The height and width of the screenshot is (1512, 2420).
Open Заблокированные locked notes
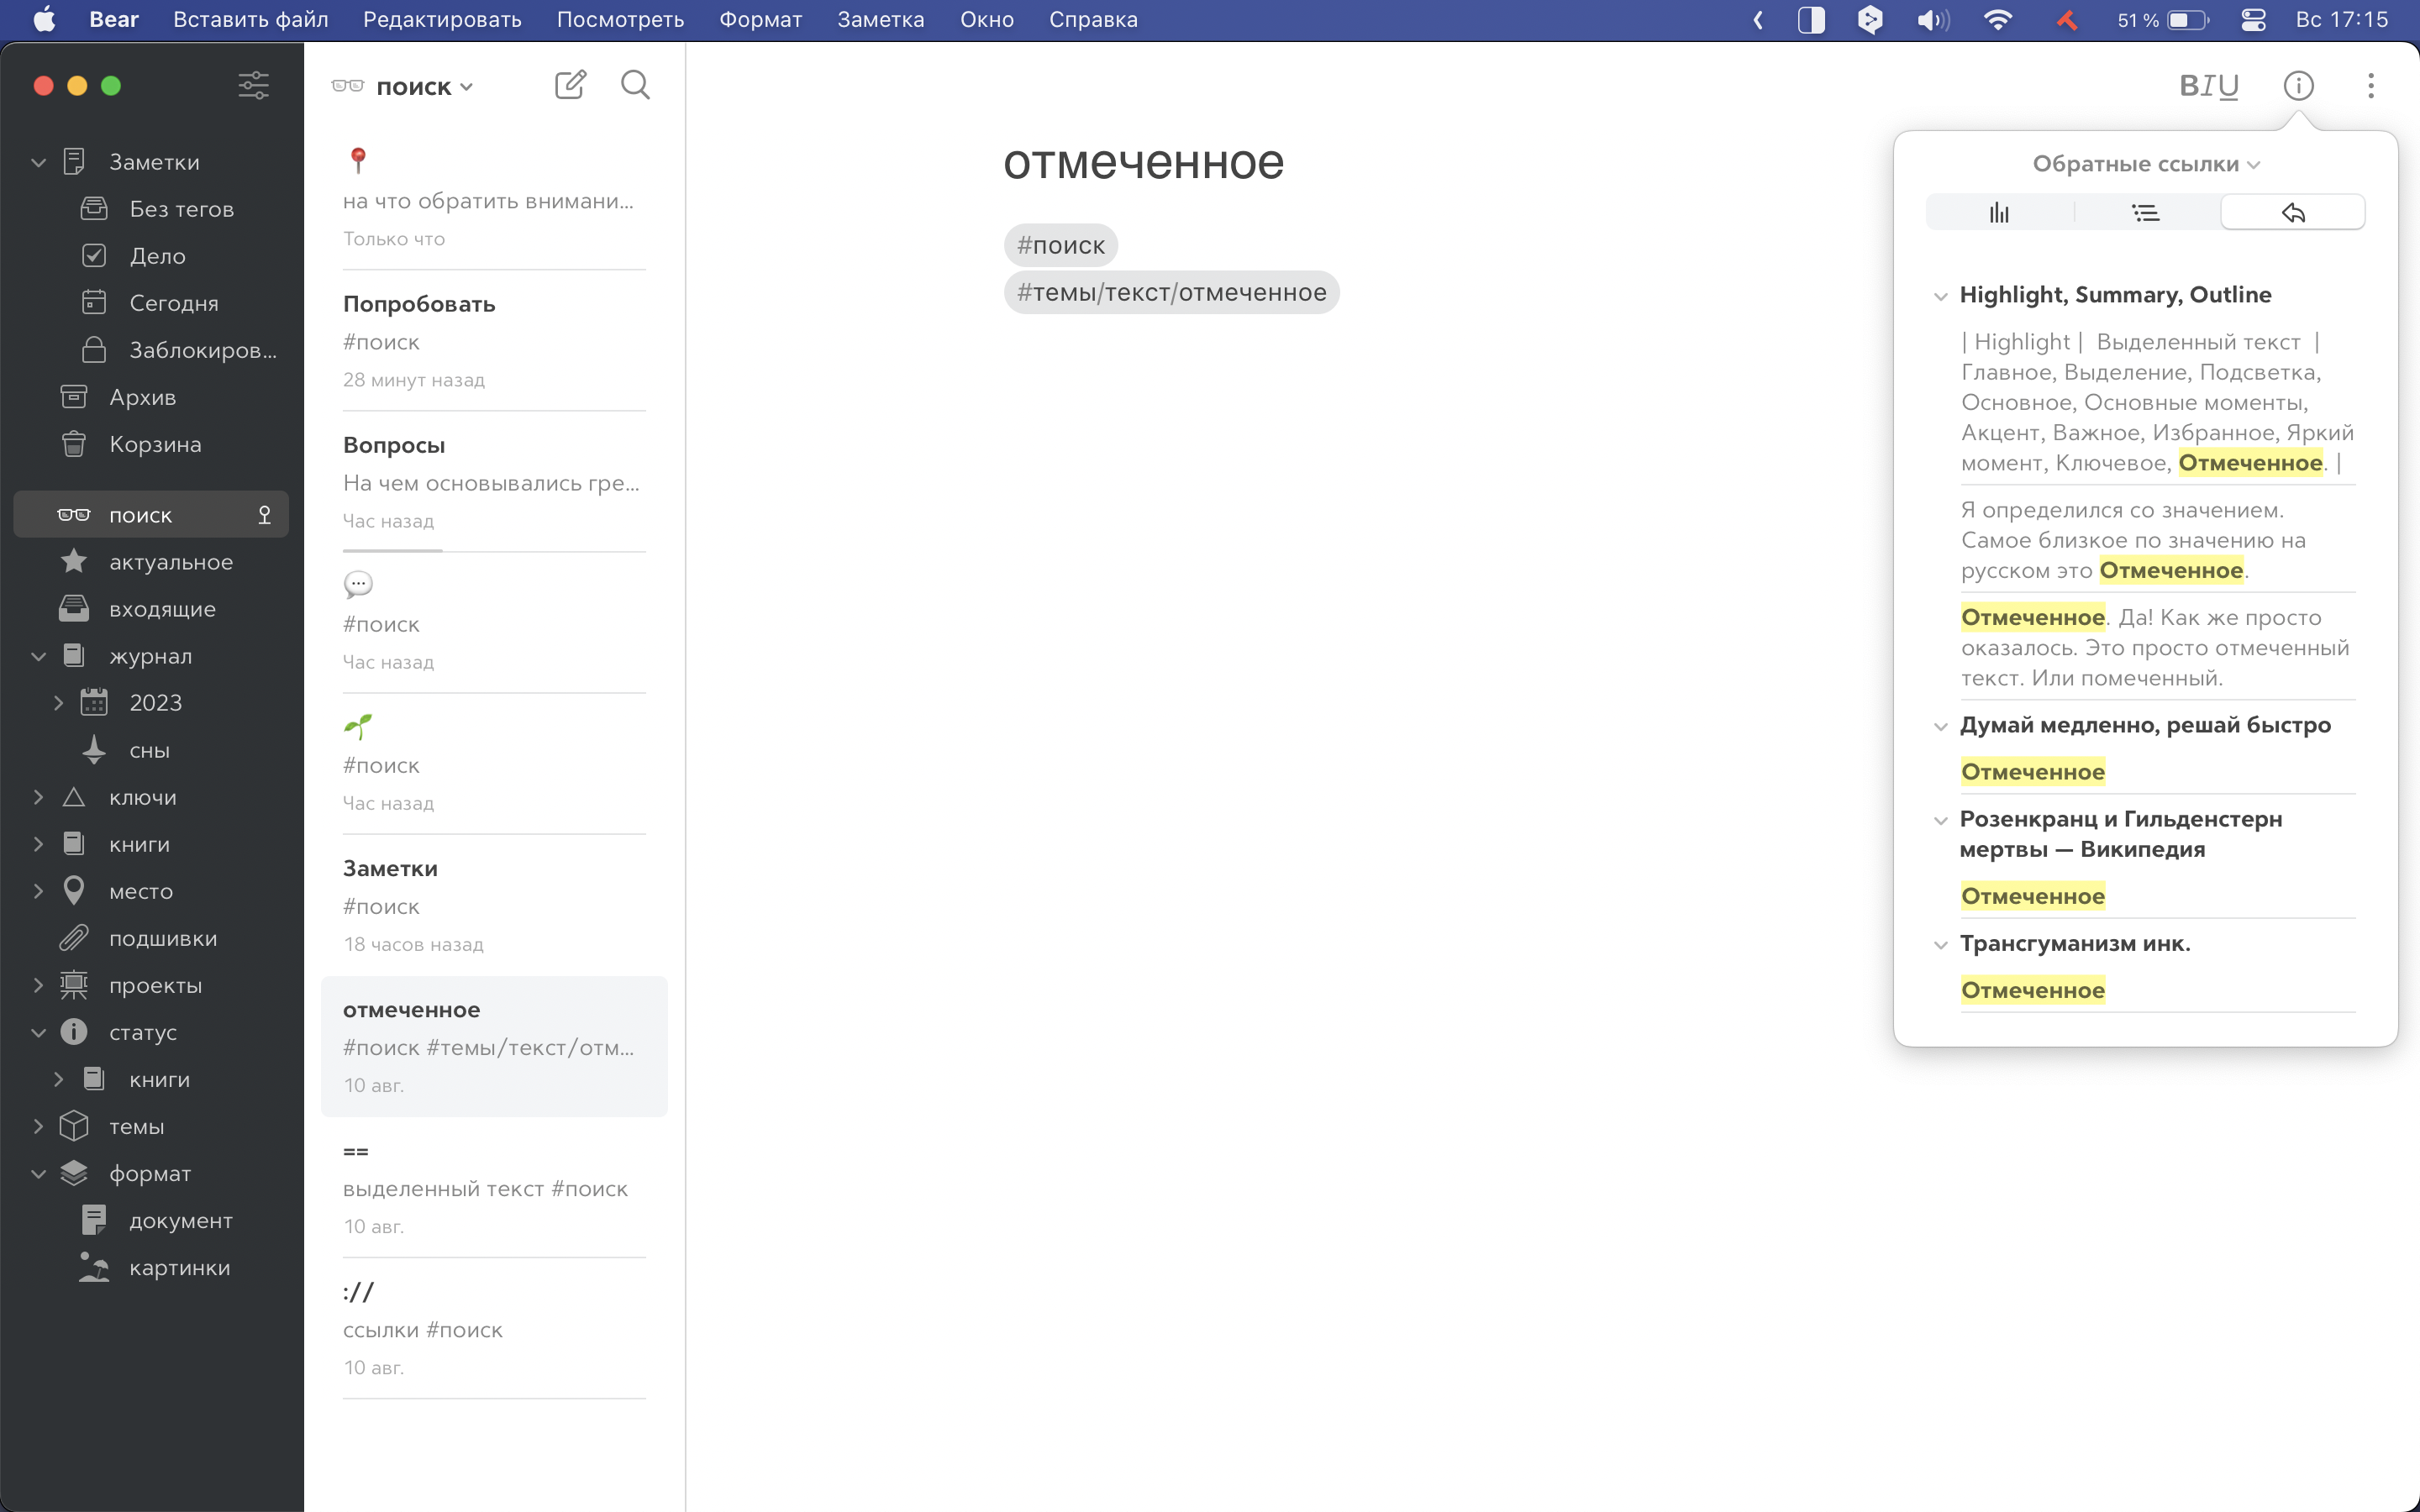click(152, 350)
